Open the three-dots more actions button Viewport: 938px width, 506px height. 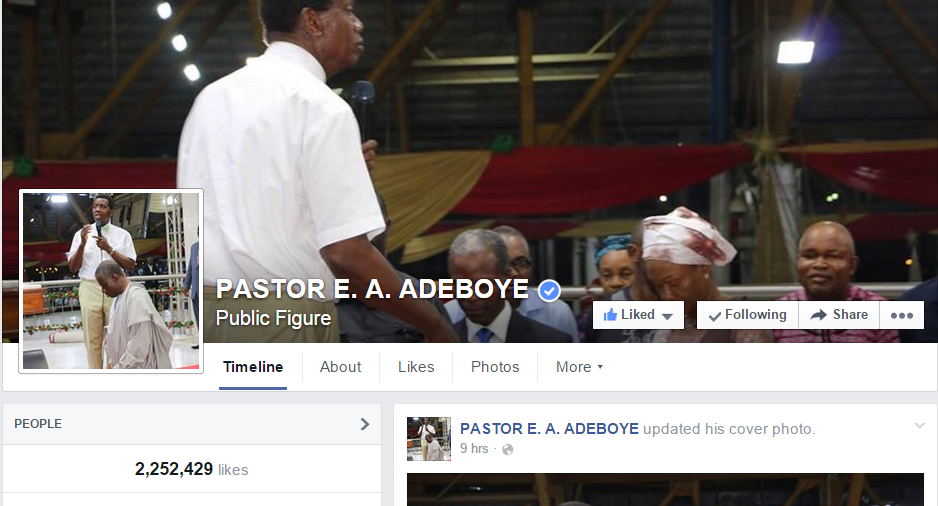902,315
